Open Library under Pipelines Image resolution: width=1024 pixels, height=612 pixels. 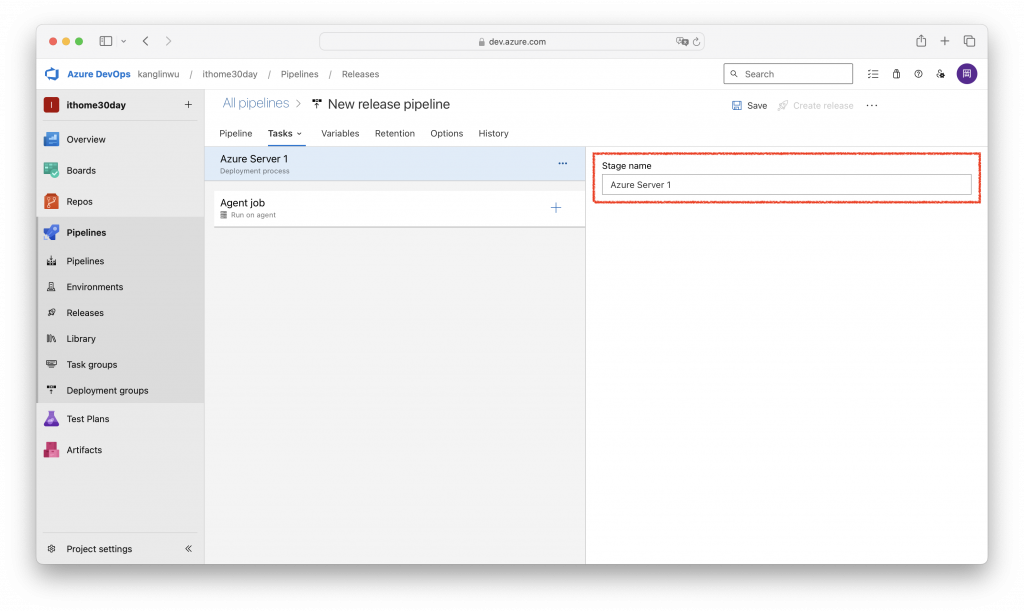coord(81,339)
